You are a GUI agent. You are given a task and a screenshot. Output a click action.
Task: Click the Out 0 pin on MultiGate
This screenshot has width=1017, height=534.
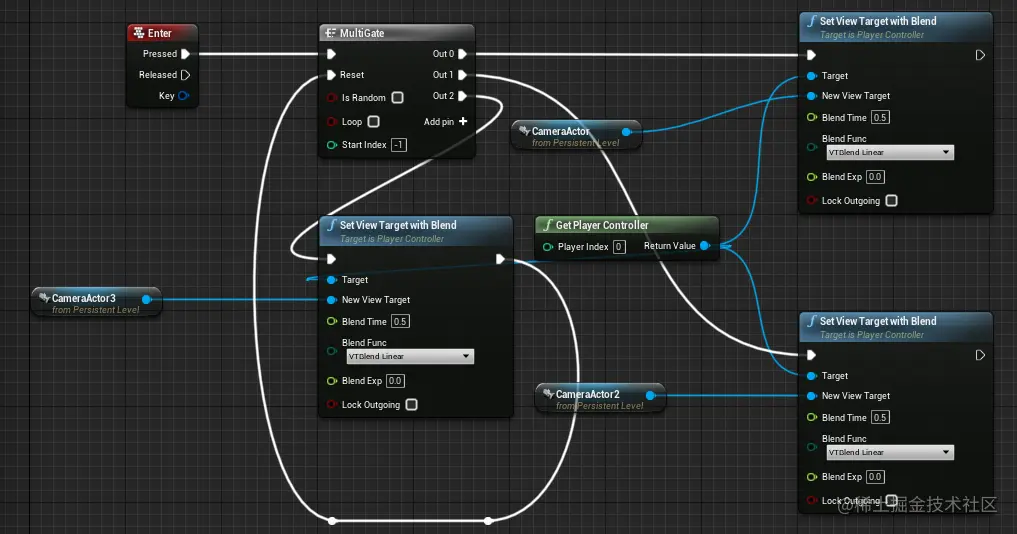point(462,54)
